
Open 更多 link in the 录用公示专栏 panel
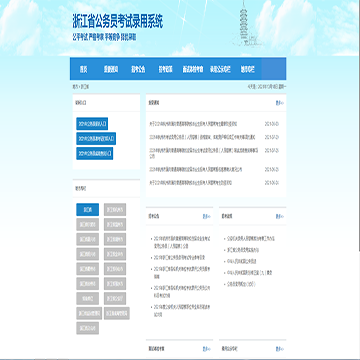coord(280,349)
